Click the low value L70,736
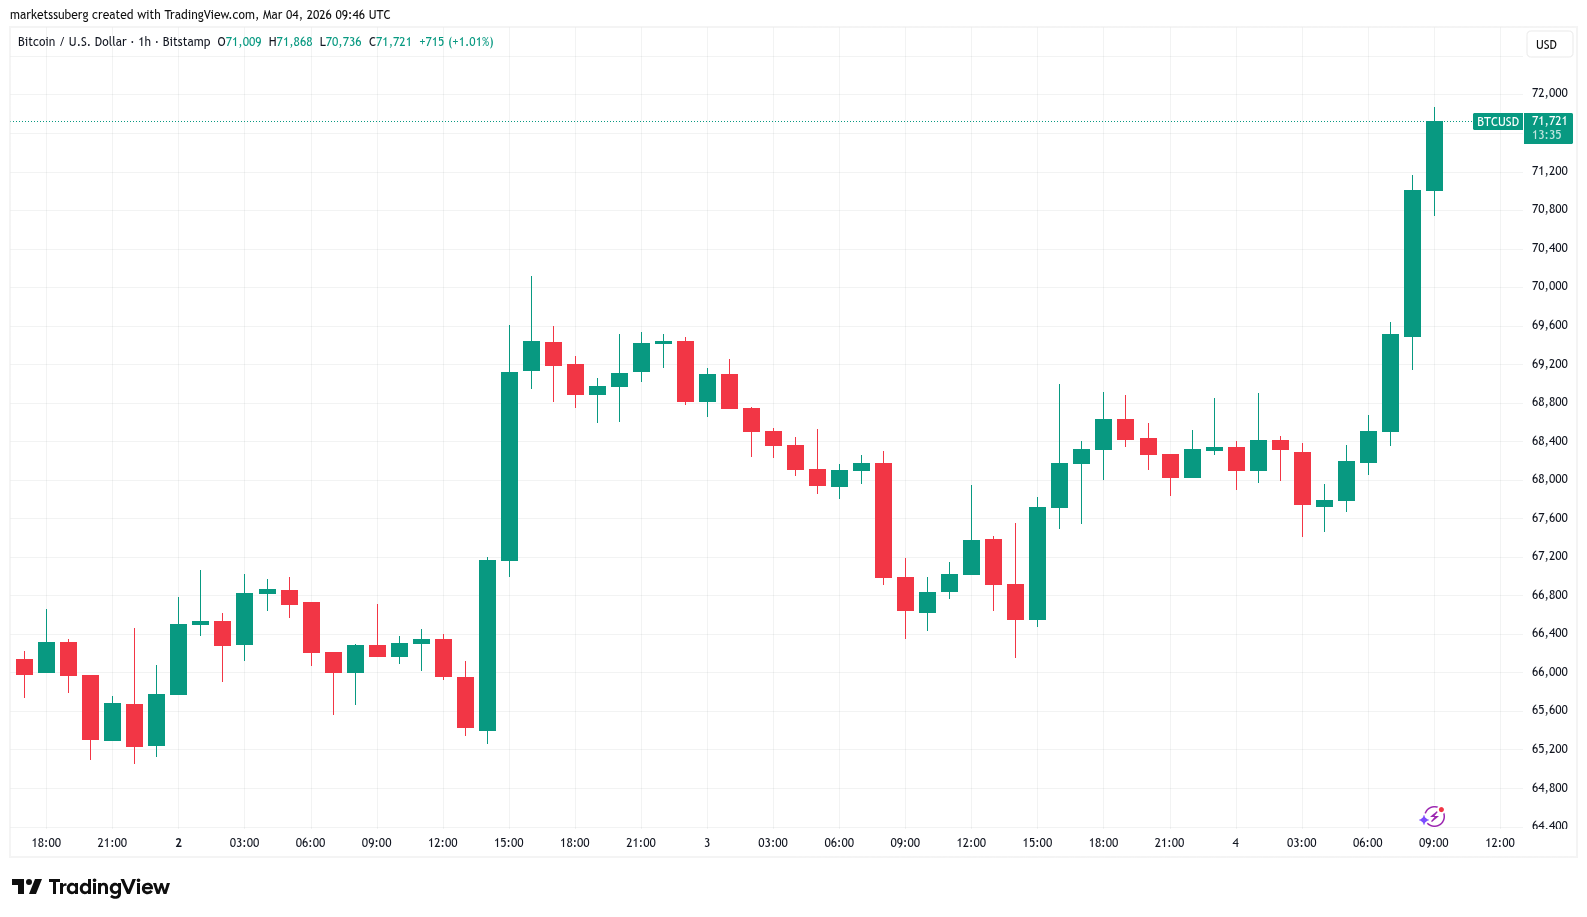Image resolution: width=1587 pixels, height=917 pixels. (340, 42)
